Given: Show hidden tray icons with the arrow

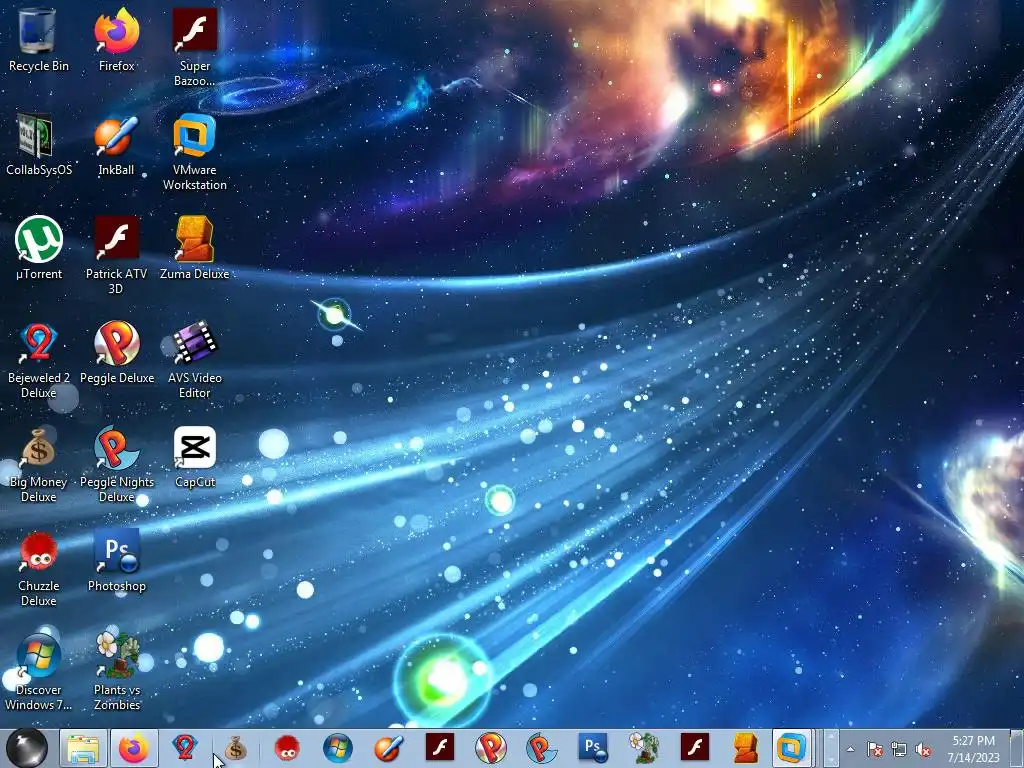Looking at the screenshot, I should [x=850, y=749].
